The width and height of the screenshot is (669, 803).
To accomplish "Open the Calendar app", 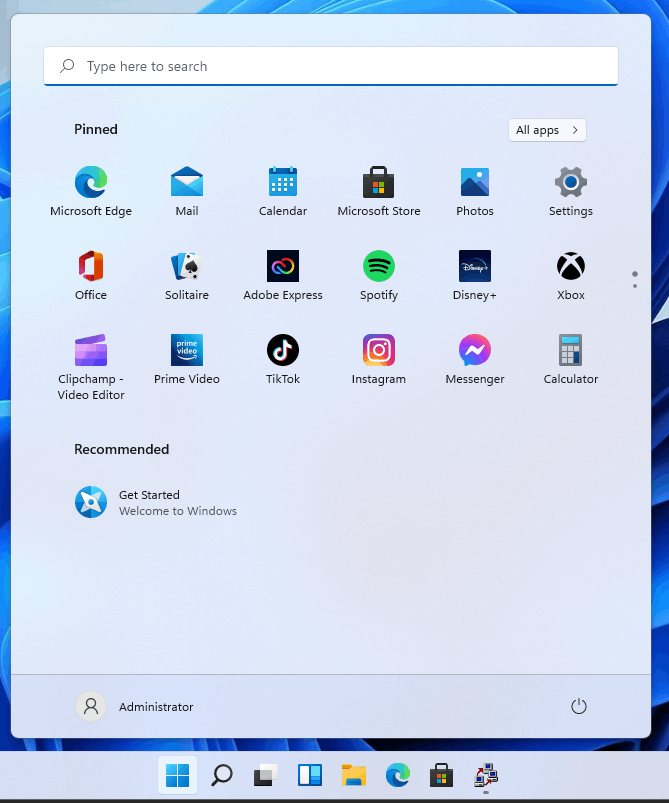I will [283, 192].
